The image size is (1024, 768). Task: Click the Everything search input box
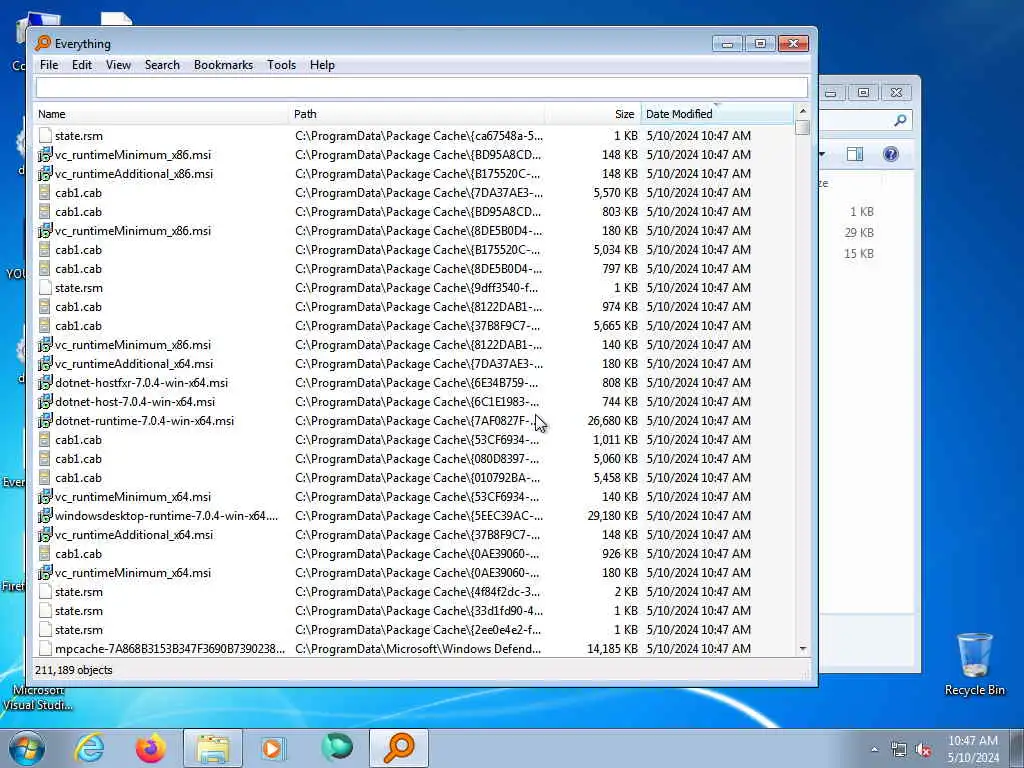[x=422, y=88]
